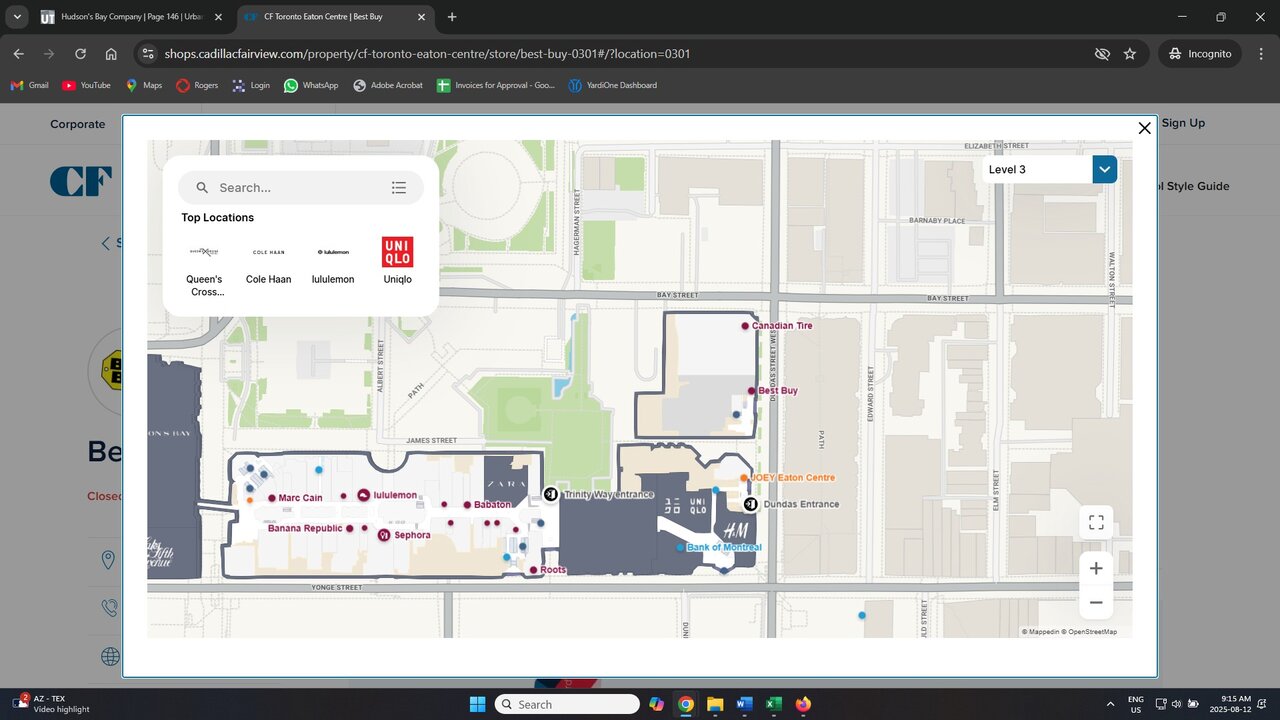Open the Invoices for Approval bookmark
1280x720 pixels.
point(496,86)
